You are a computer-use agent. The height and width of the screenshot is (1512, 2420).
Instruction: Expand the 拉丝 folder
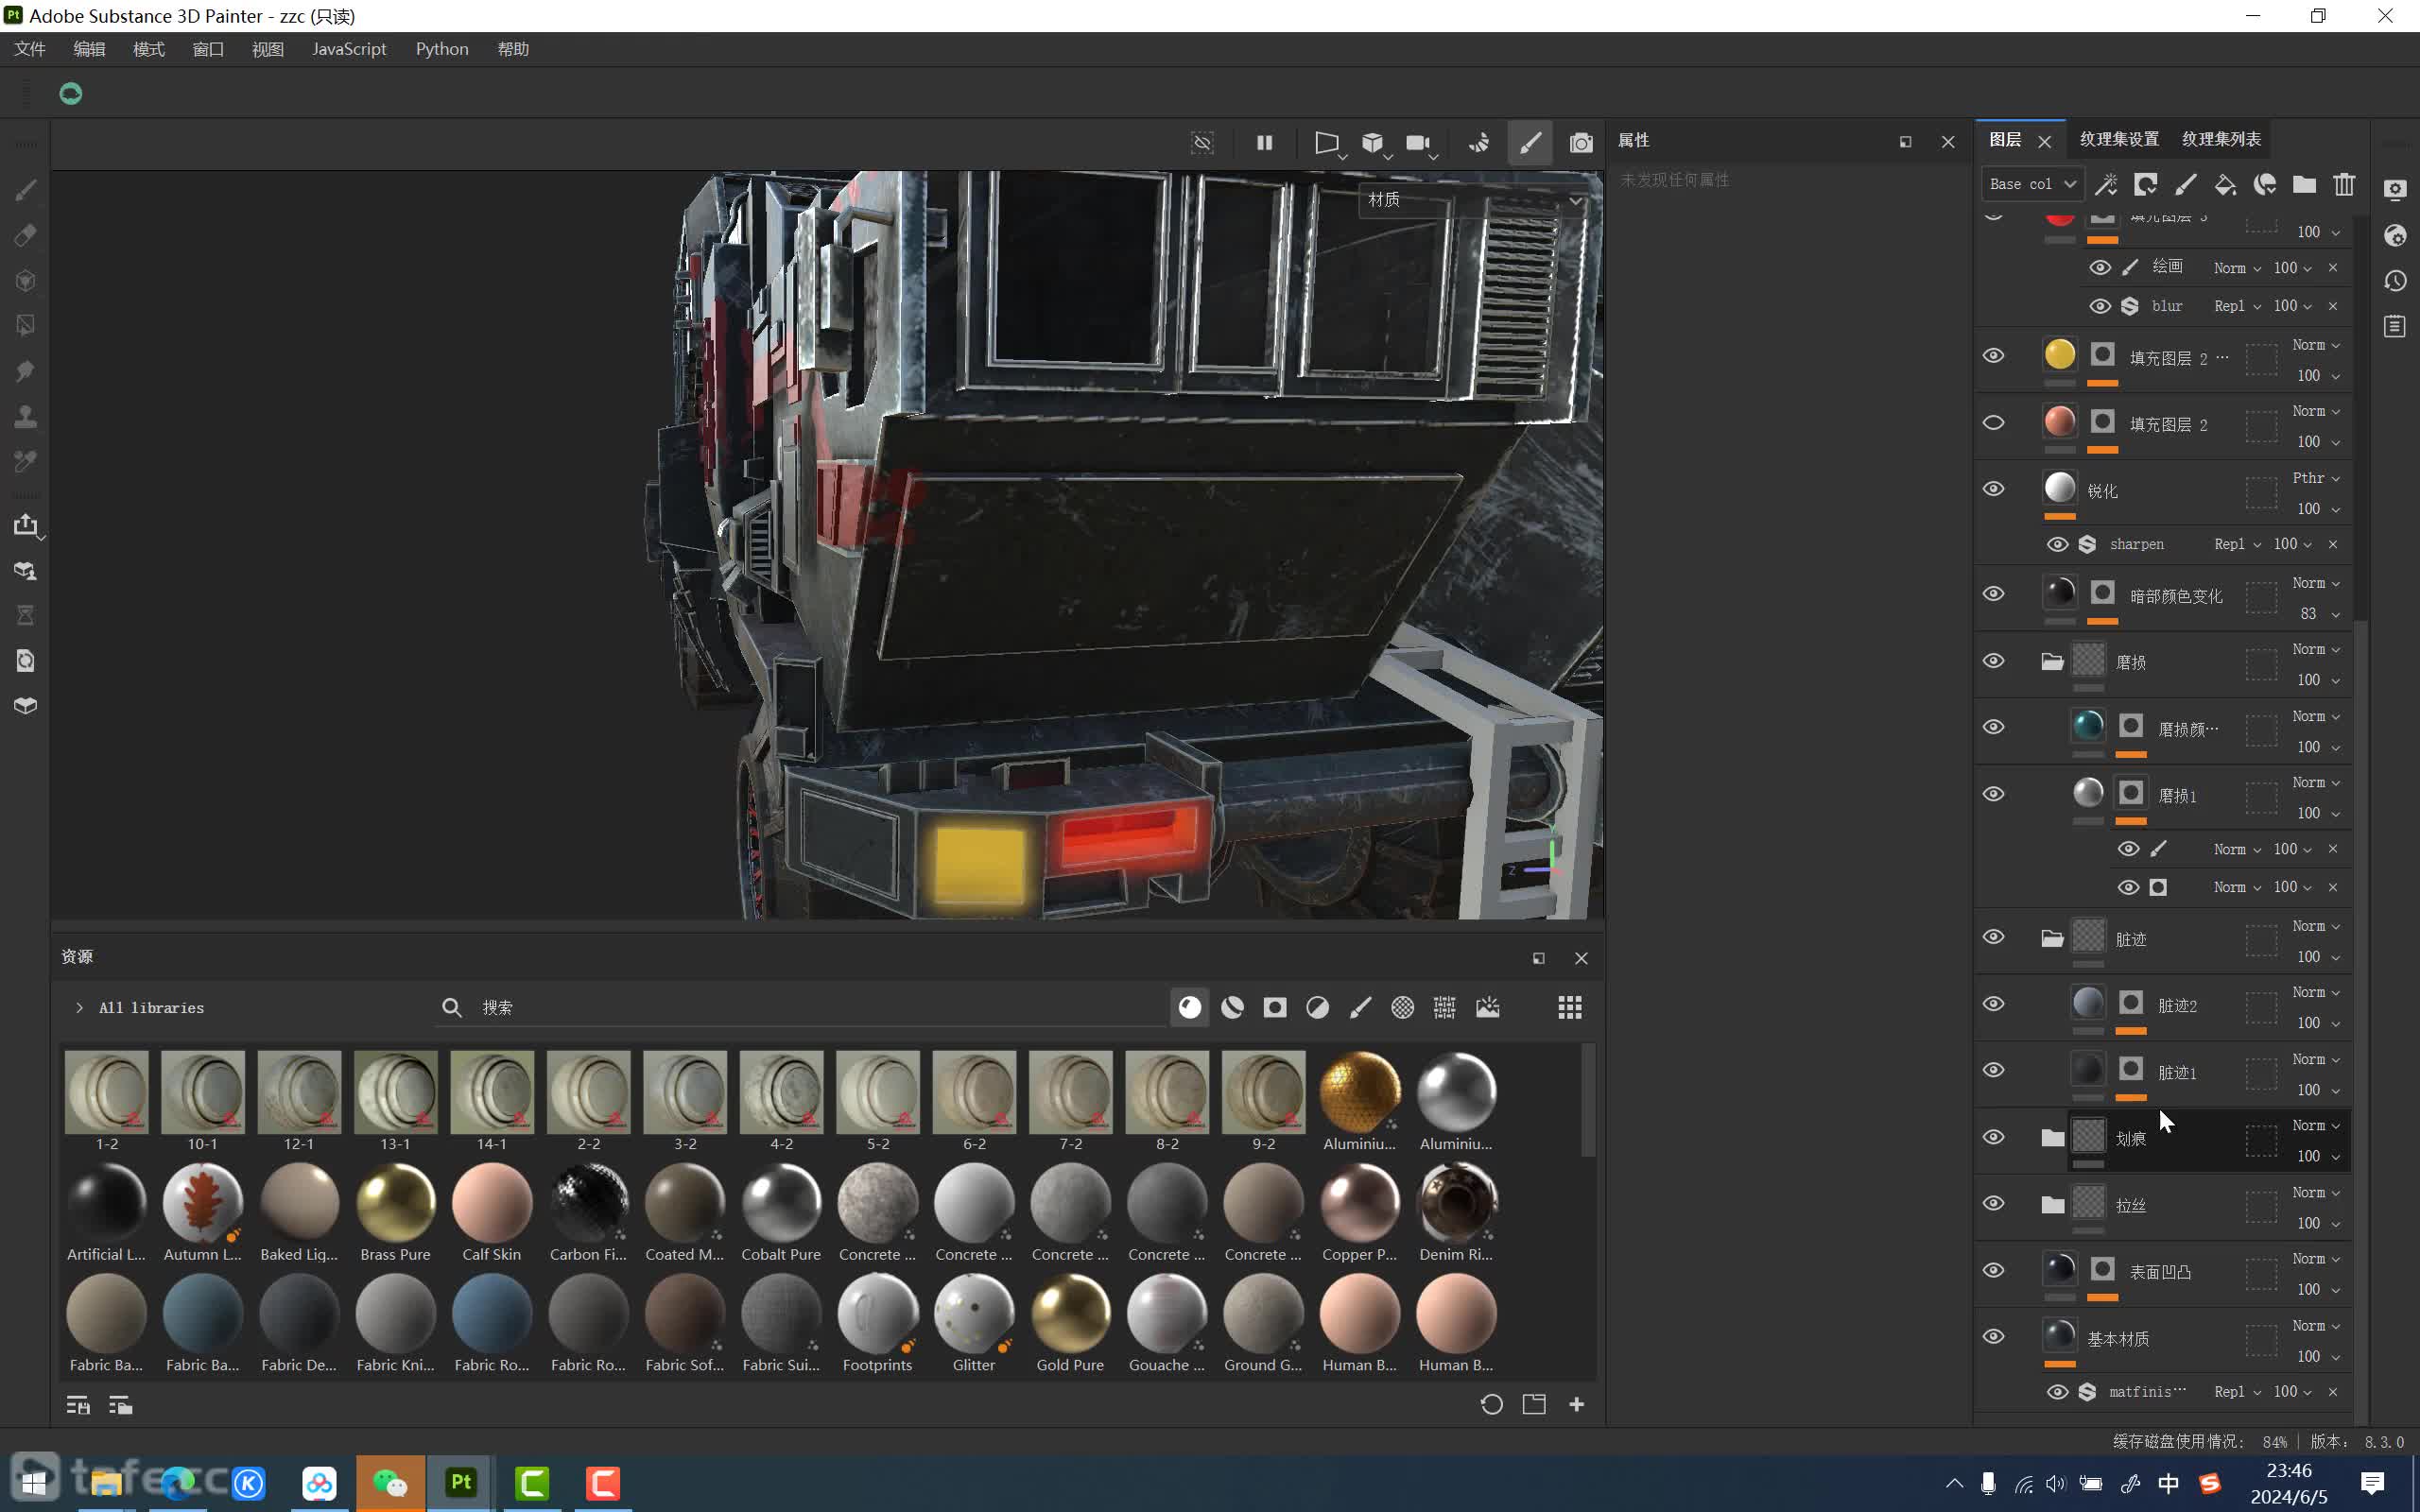2051,1204
